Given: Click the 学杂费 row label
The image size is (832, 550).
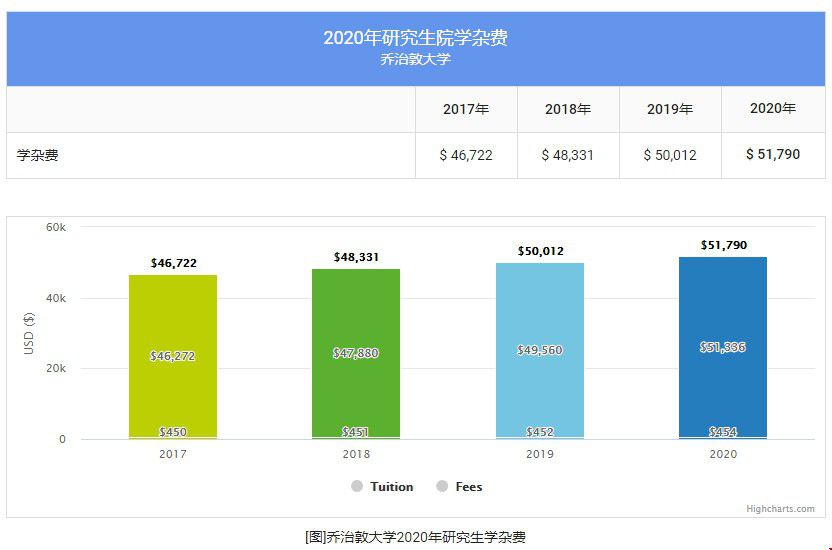Looking at the screenshot, I should coord(37,155).
